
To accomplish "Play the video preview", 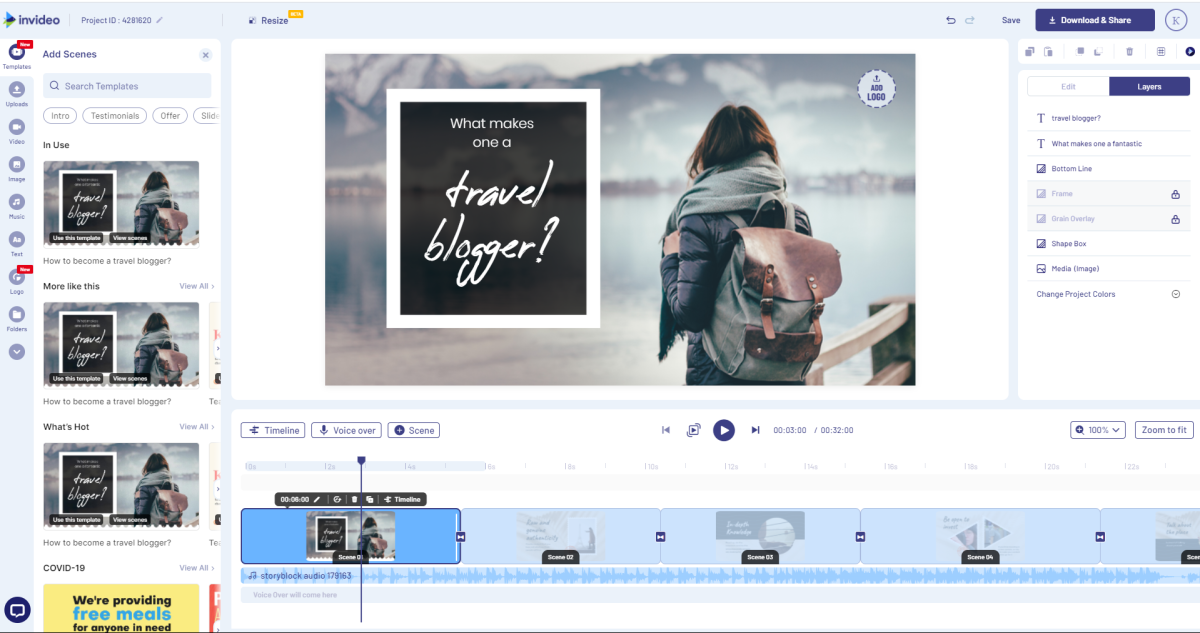I will pyautogui.click(x=724, y=430).
